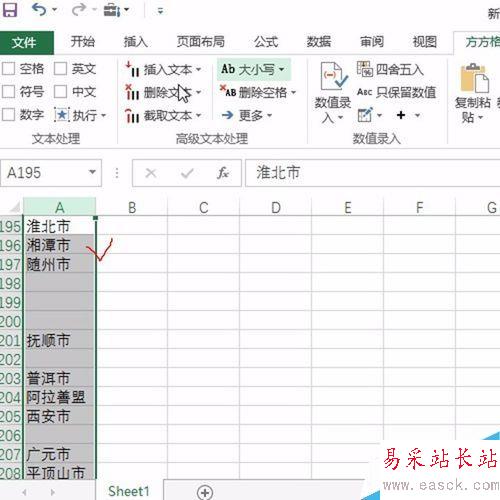The height and width of the screenshot is (500, 500).
Task: Click the 截取文本 icon
Action: coord(132,115)
